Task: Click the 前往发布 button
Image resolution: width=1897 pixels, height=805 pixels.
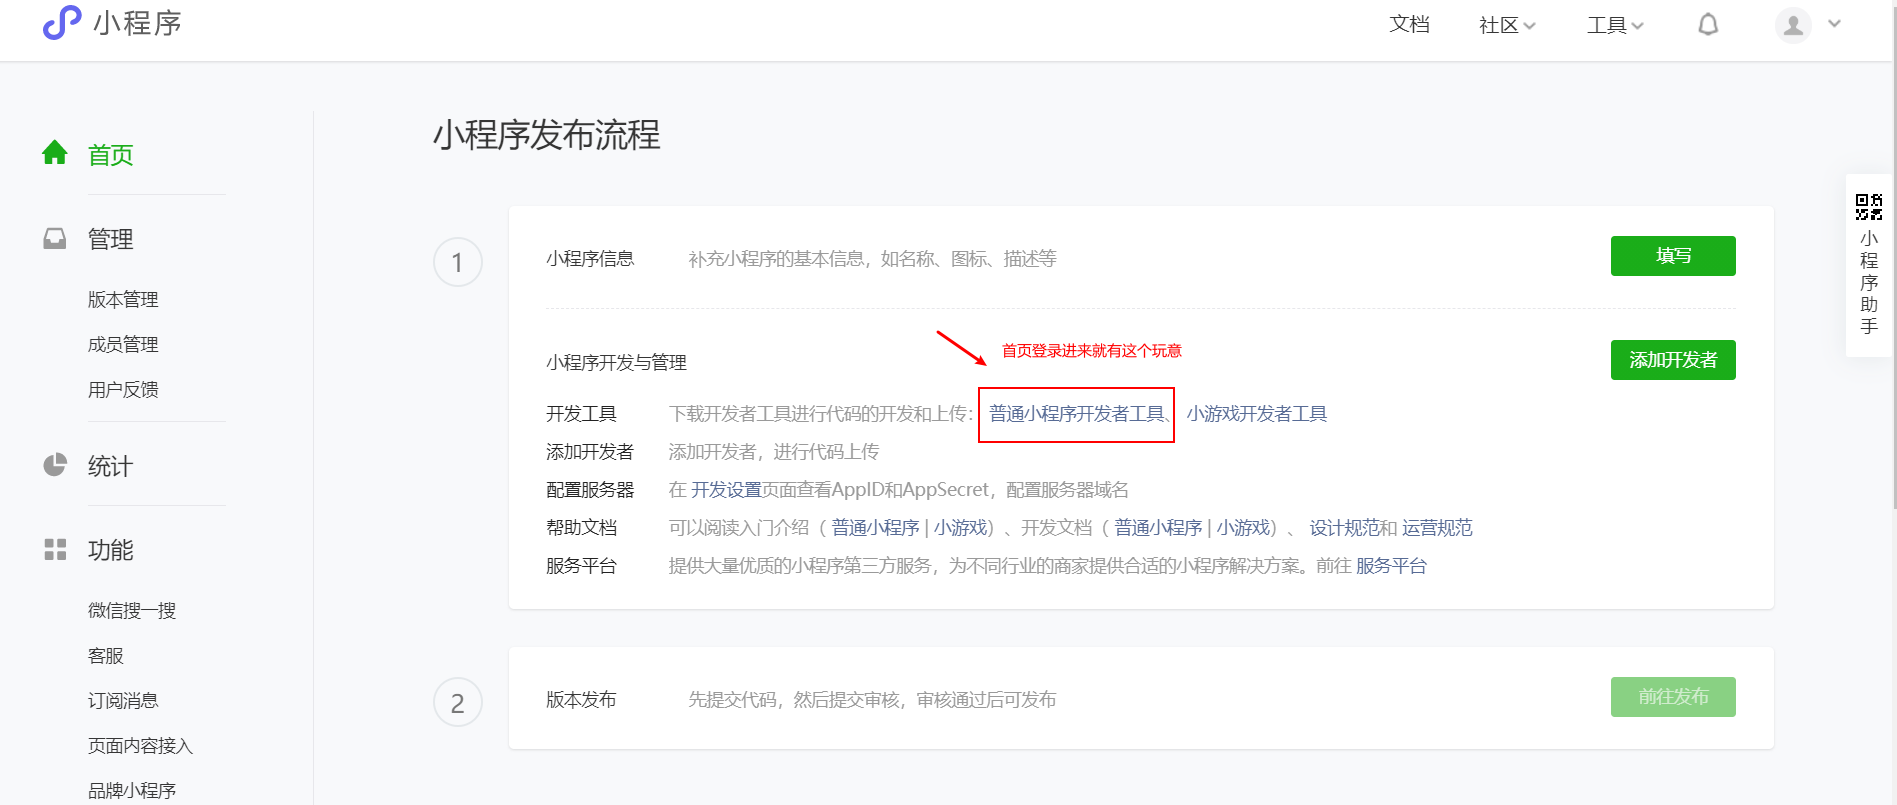Action: 1673,697
